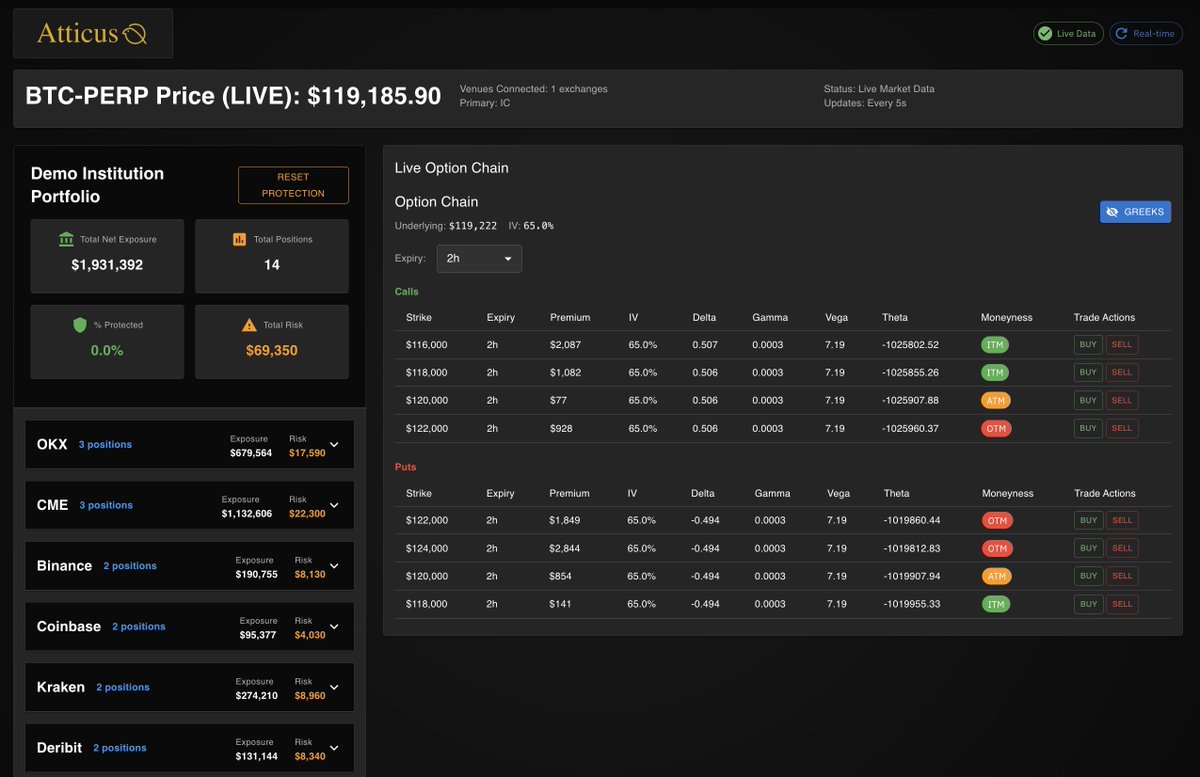Click the Puts section label
The height and width of the screenshot is (777, 1200).
(405, 467)
